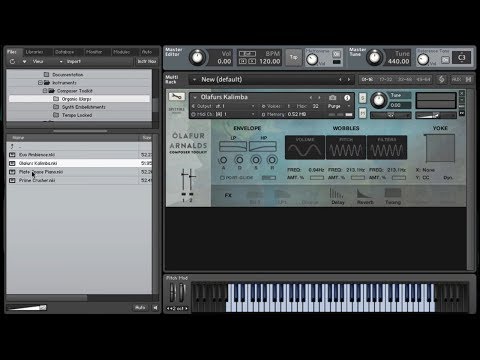Open the instrument info icon
Viewport: 480px width, 360px height.
[x=347, y=97]
